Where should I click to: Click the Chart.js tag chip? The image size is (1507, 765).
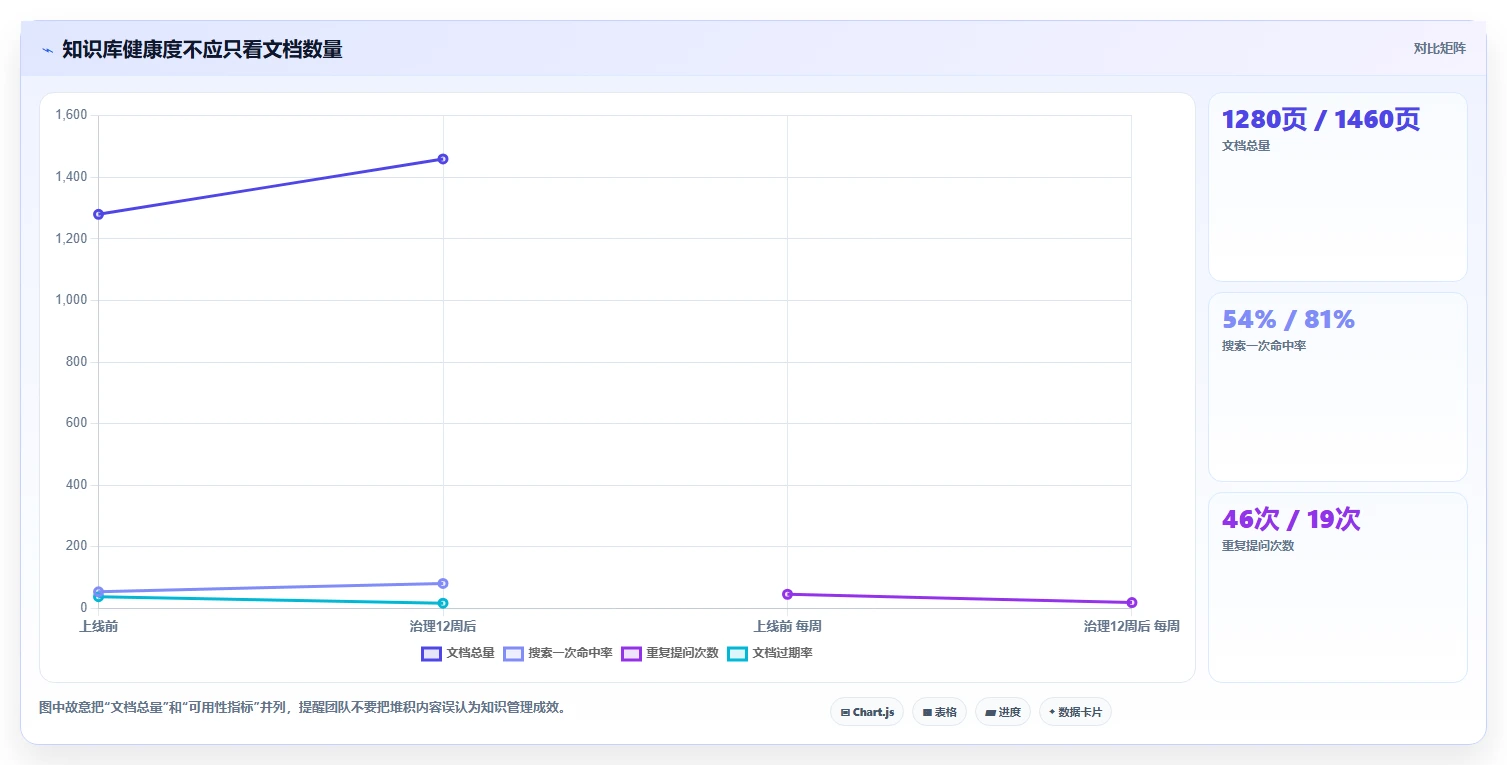click(x=867, y=712)
